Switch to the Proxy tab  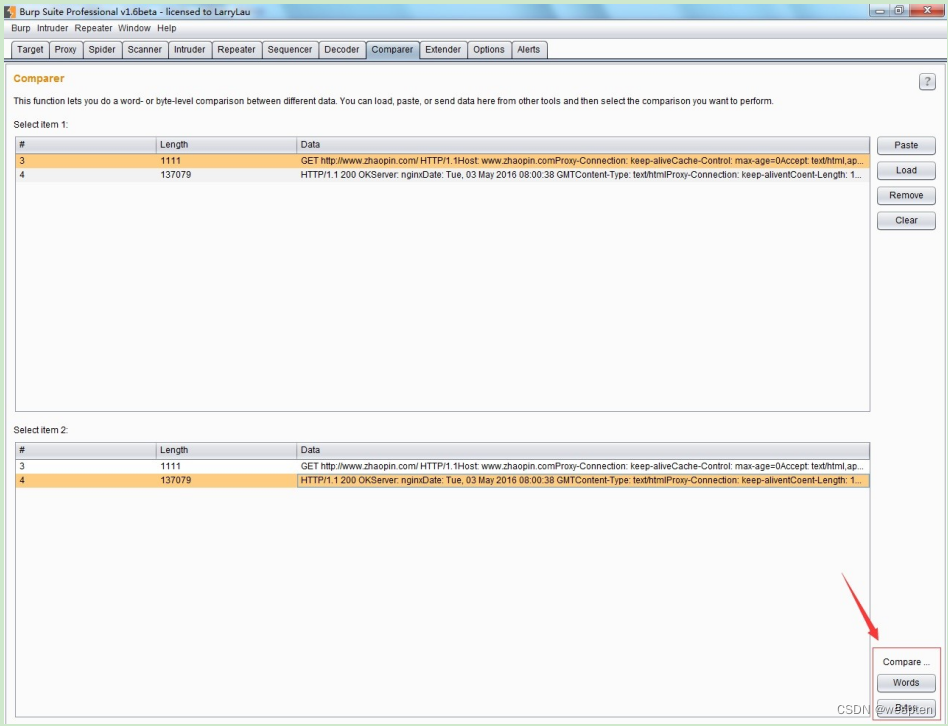(65, 50)
